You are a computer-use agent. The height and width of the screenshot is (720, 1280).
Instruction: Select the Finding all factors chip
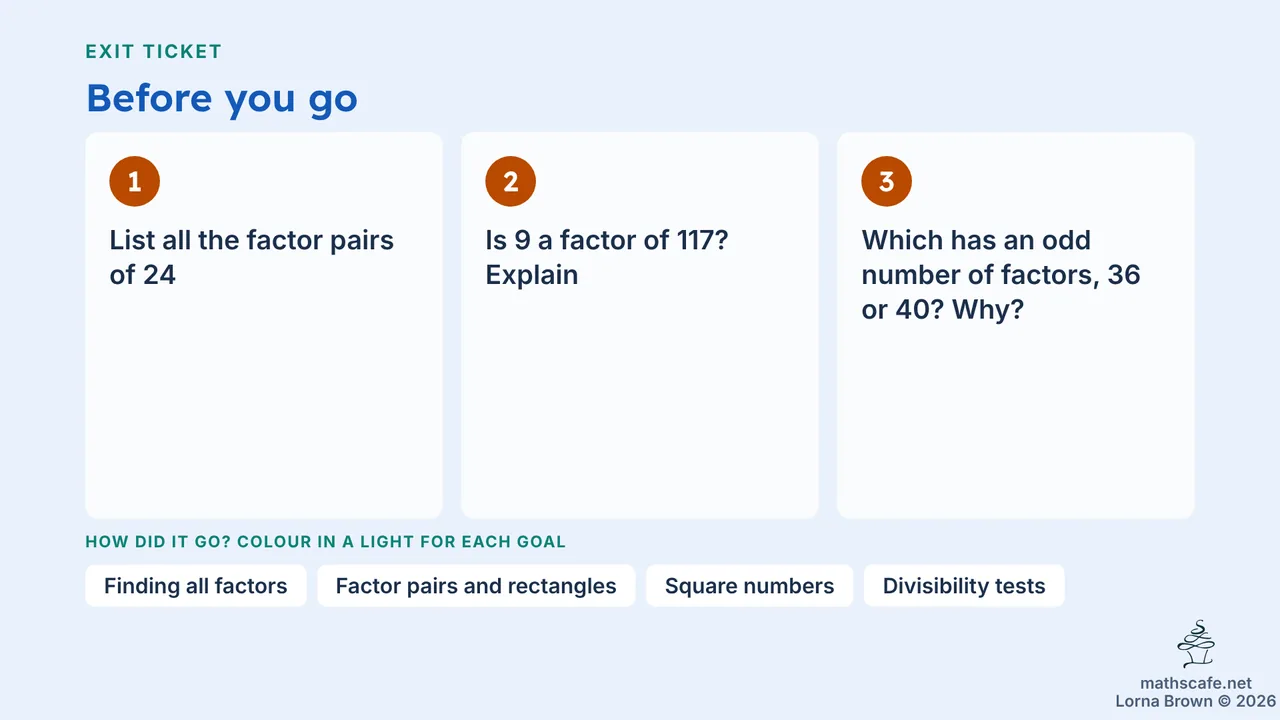[x=196, y=586]
